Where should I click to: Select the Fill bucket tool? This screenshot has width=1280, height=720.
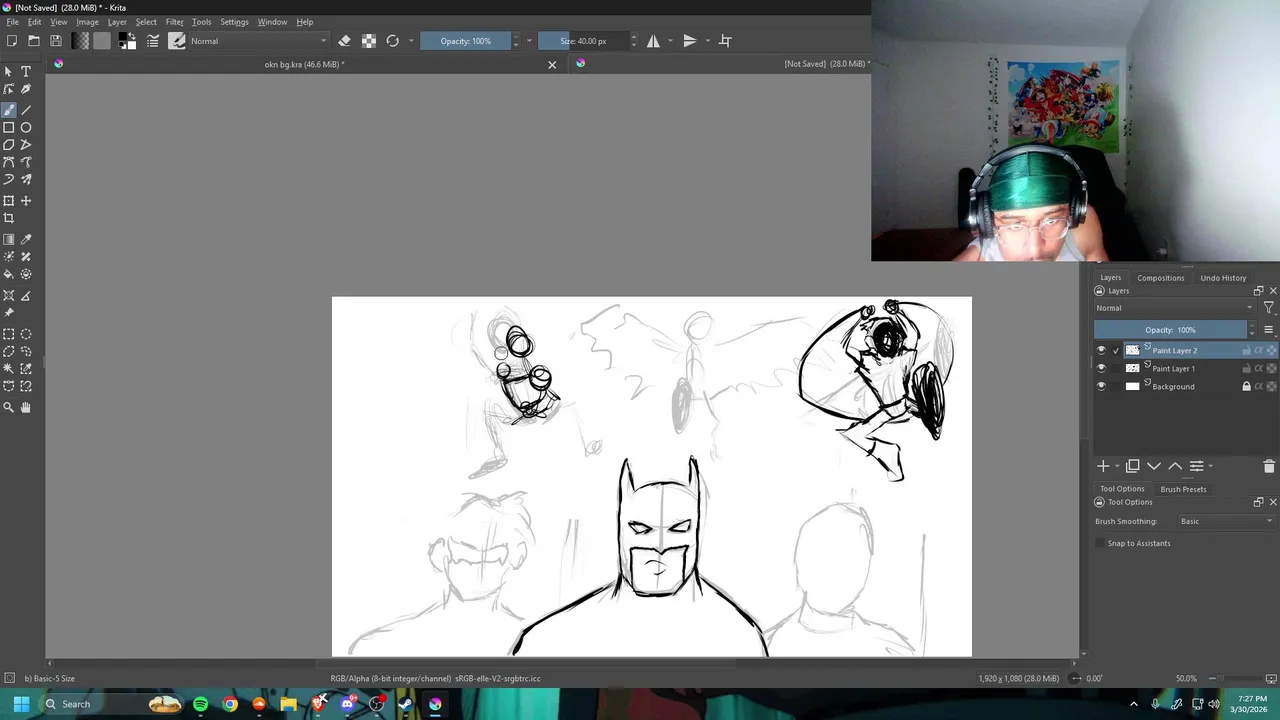[9, 274]
